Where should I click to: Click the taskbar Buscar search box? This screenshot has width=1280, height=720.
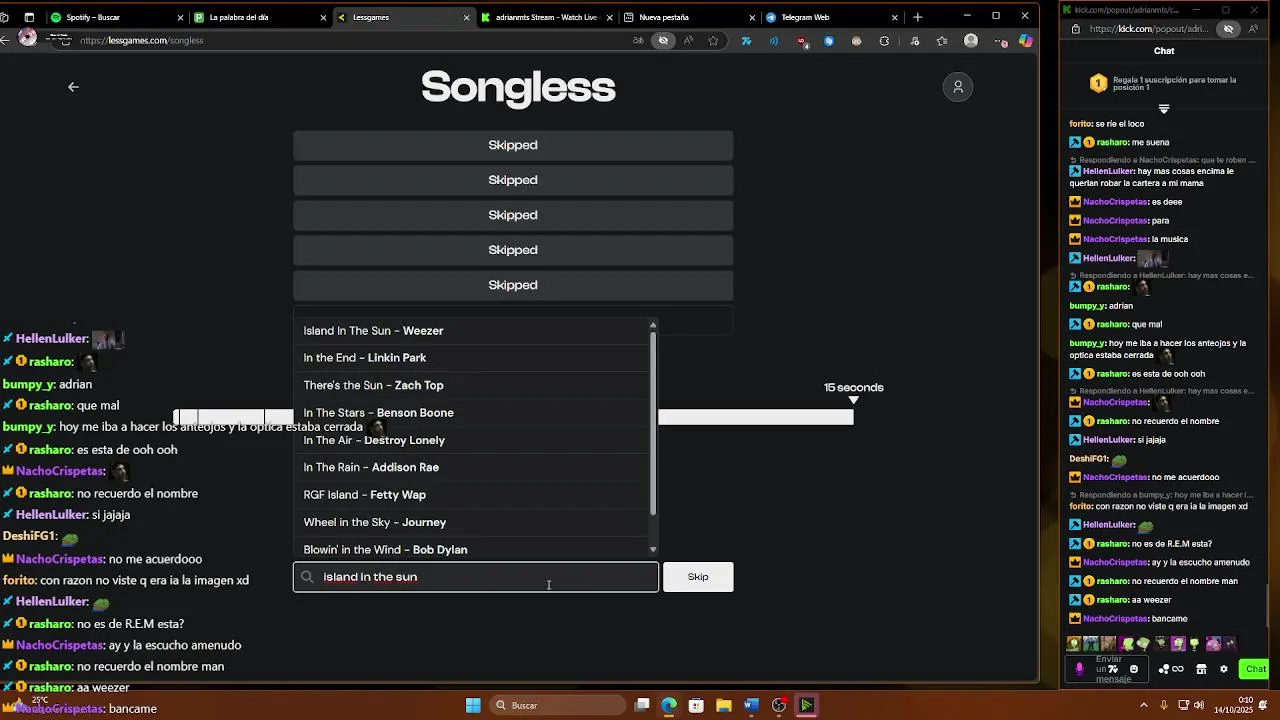tap(558, 706)
